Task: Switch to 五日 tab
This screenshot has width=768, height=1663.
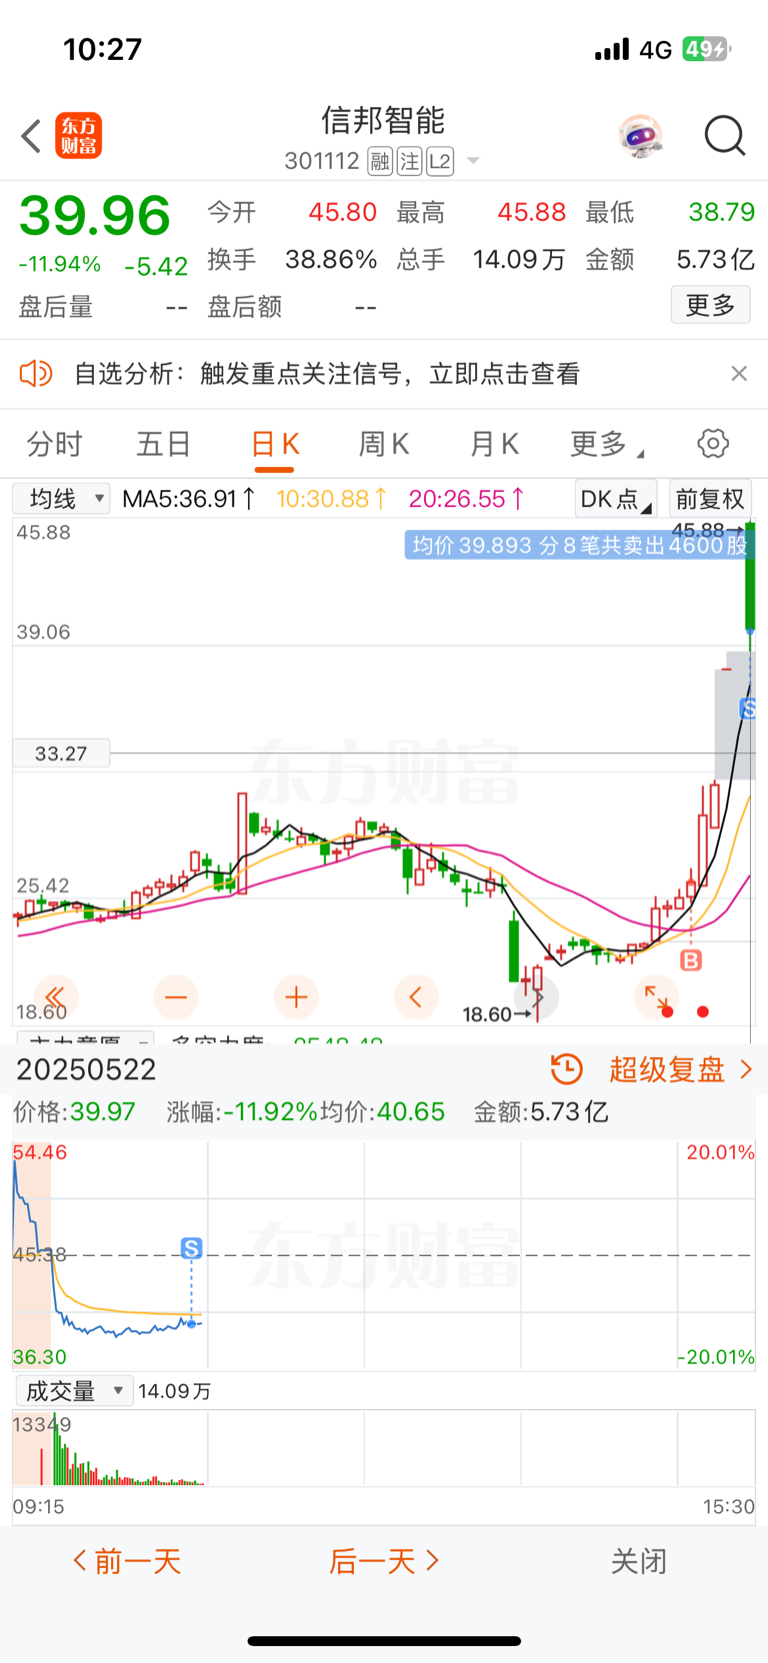Action: [164, 443]
